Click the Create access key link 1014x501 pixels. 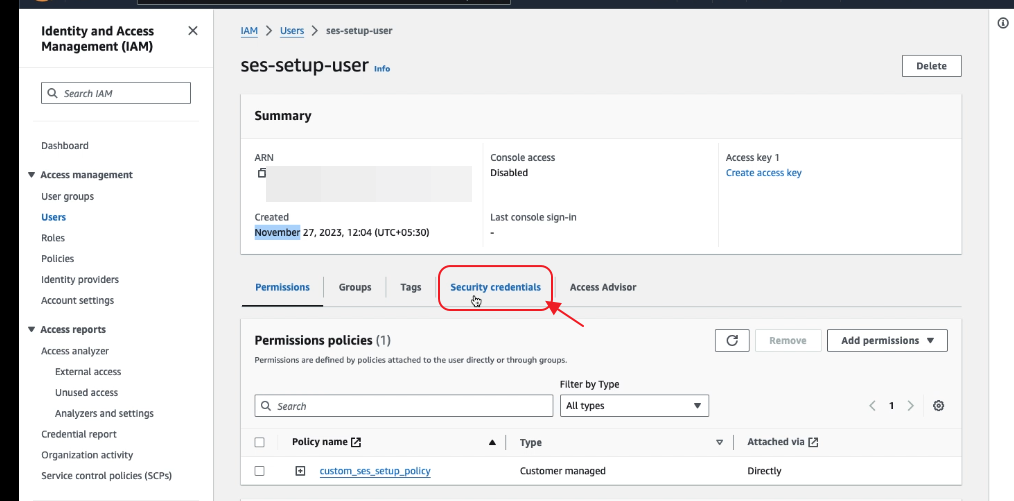coord(763,173)
